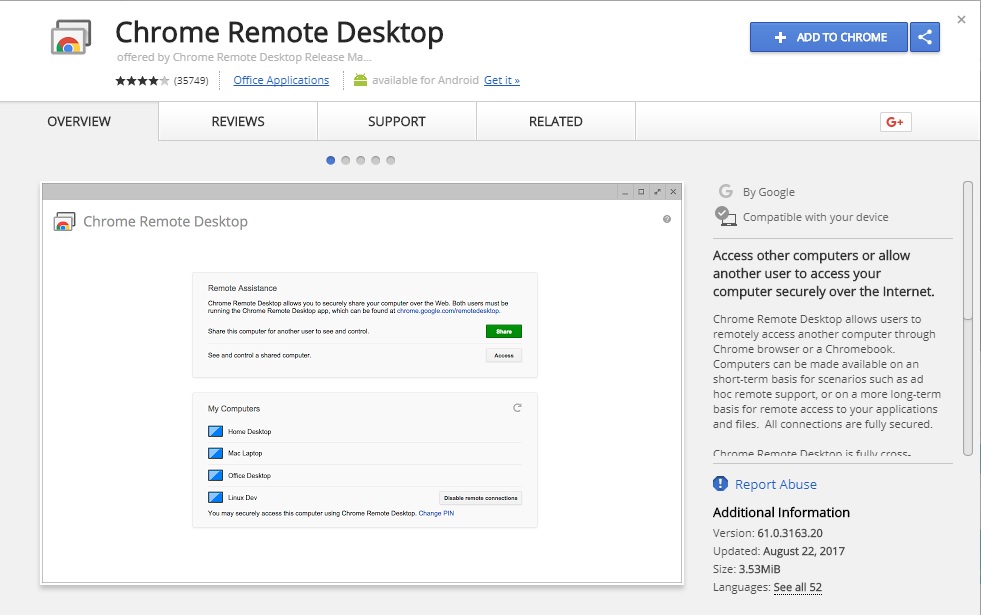Click the Linux Dev computer icon
The width and height of the screenshot is (981, 615).
(215, 497)
